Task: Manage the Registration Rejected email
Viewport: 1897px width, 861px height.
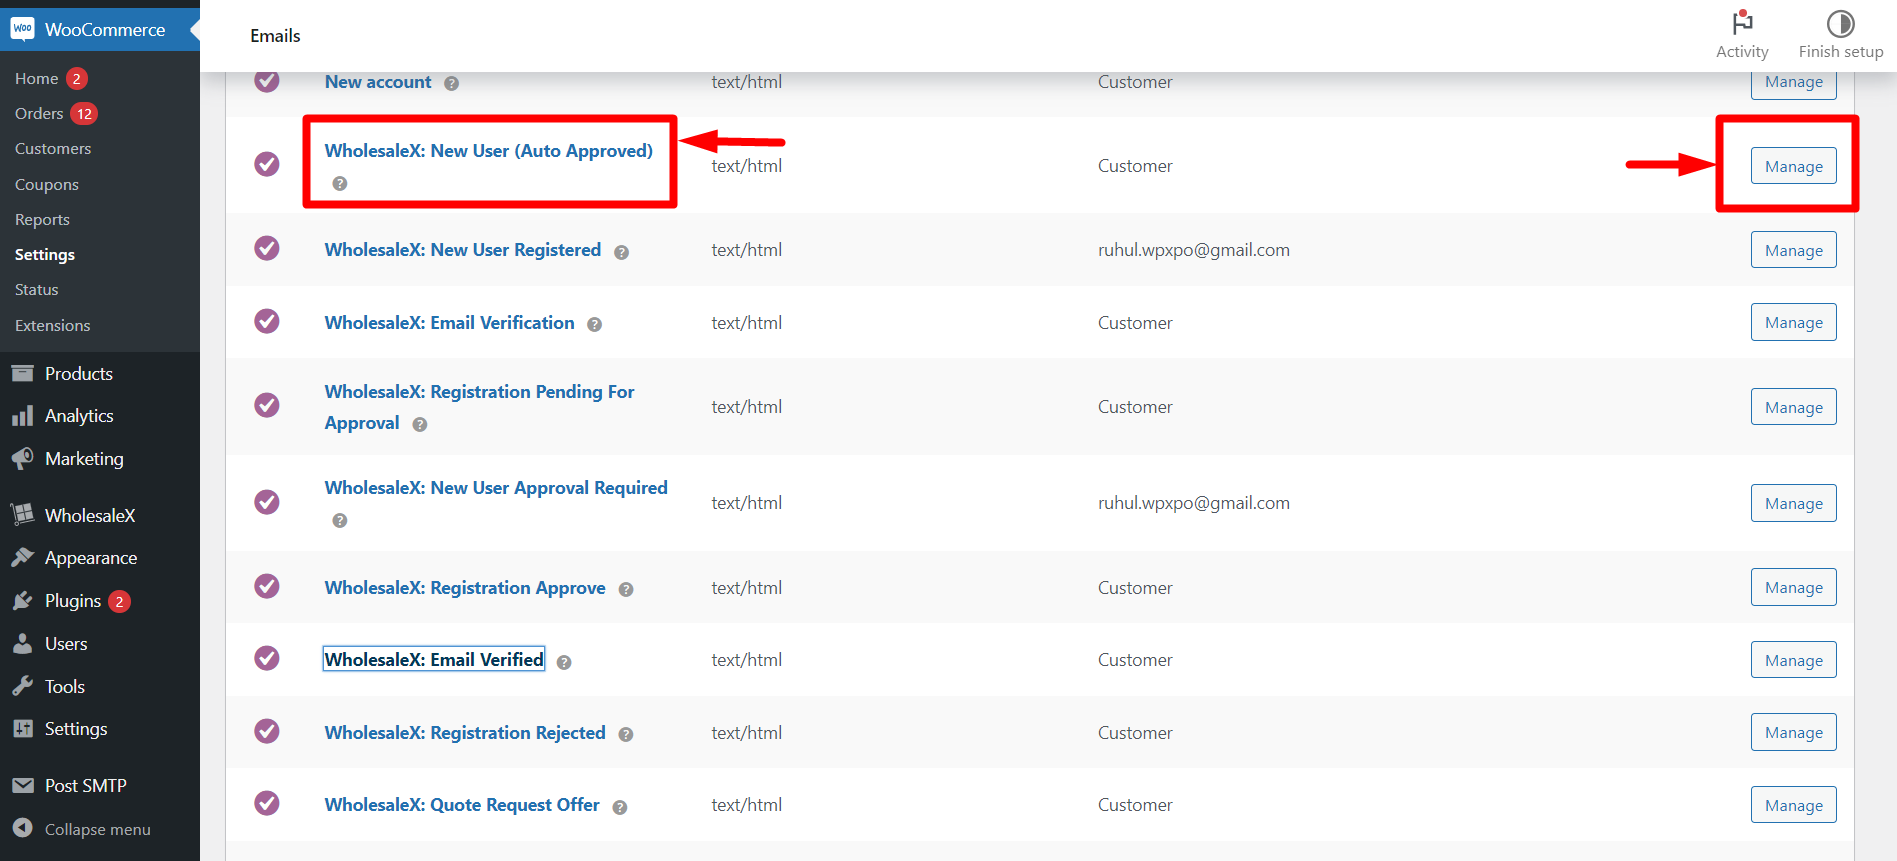Action: click(x=1793, y=732)
